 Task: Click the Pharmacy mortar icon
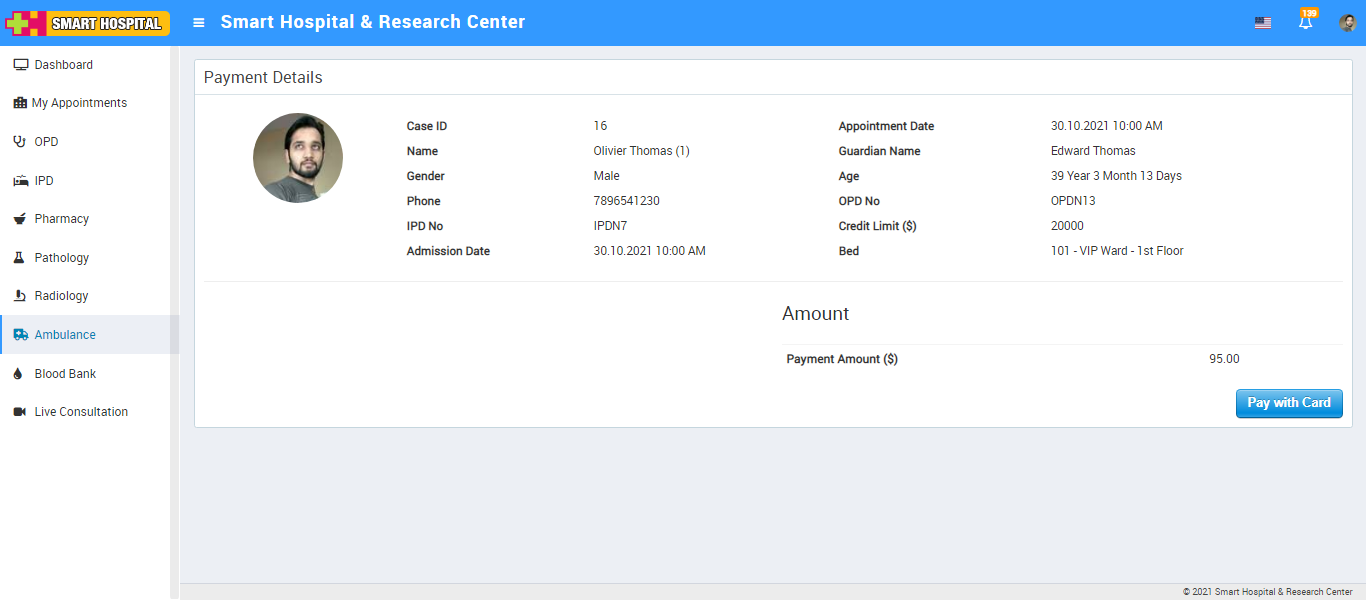pyautogui.click(x=20, y=219)
